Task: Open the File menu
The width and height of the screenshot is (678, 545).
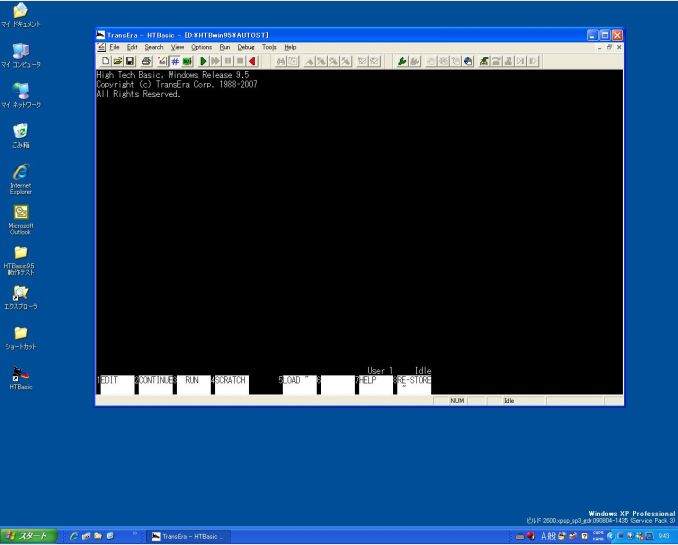Action: tap(114, 47)
